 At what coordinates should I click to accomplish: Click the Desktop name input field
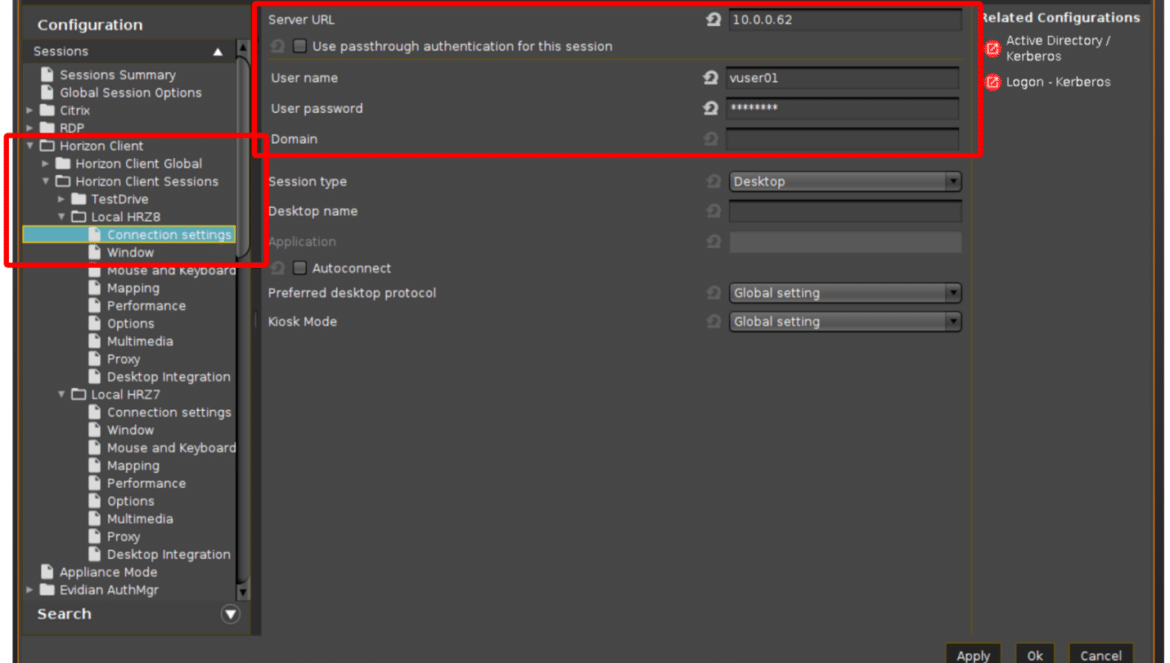tap(845, 211)
